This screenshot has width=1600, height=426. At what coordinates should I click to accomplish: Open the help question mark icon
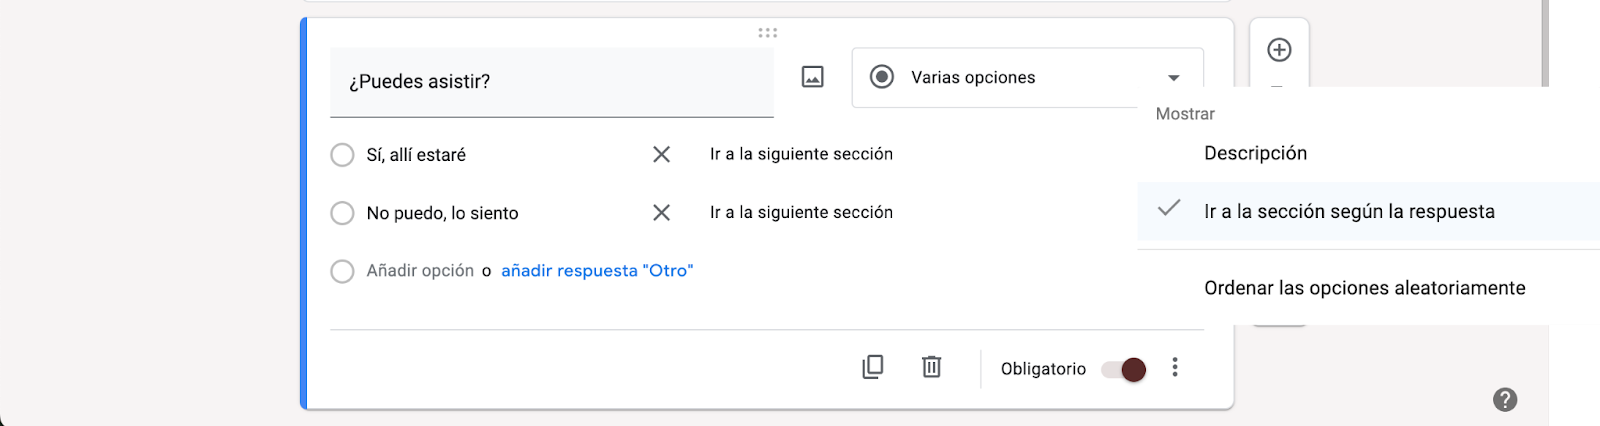(x=1505, y=400)
